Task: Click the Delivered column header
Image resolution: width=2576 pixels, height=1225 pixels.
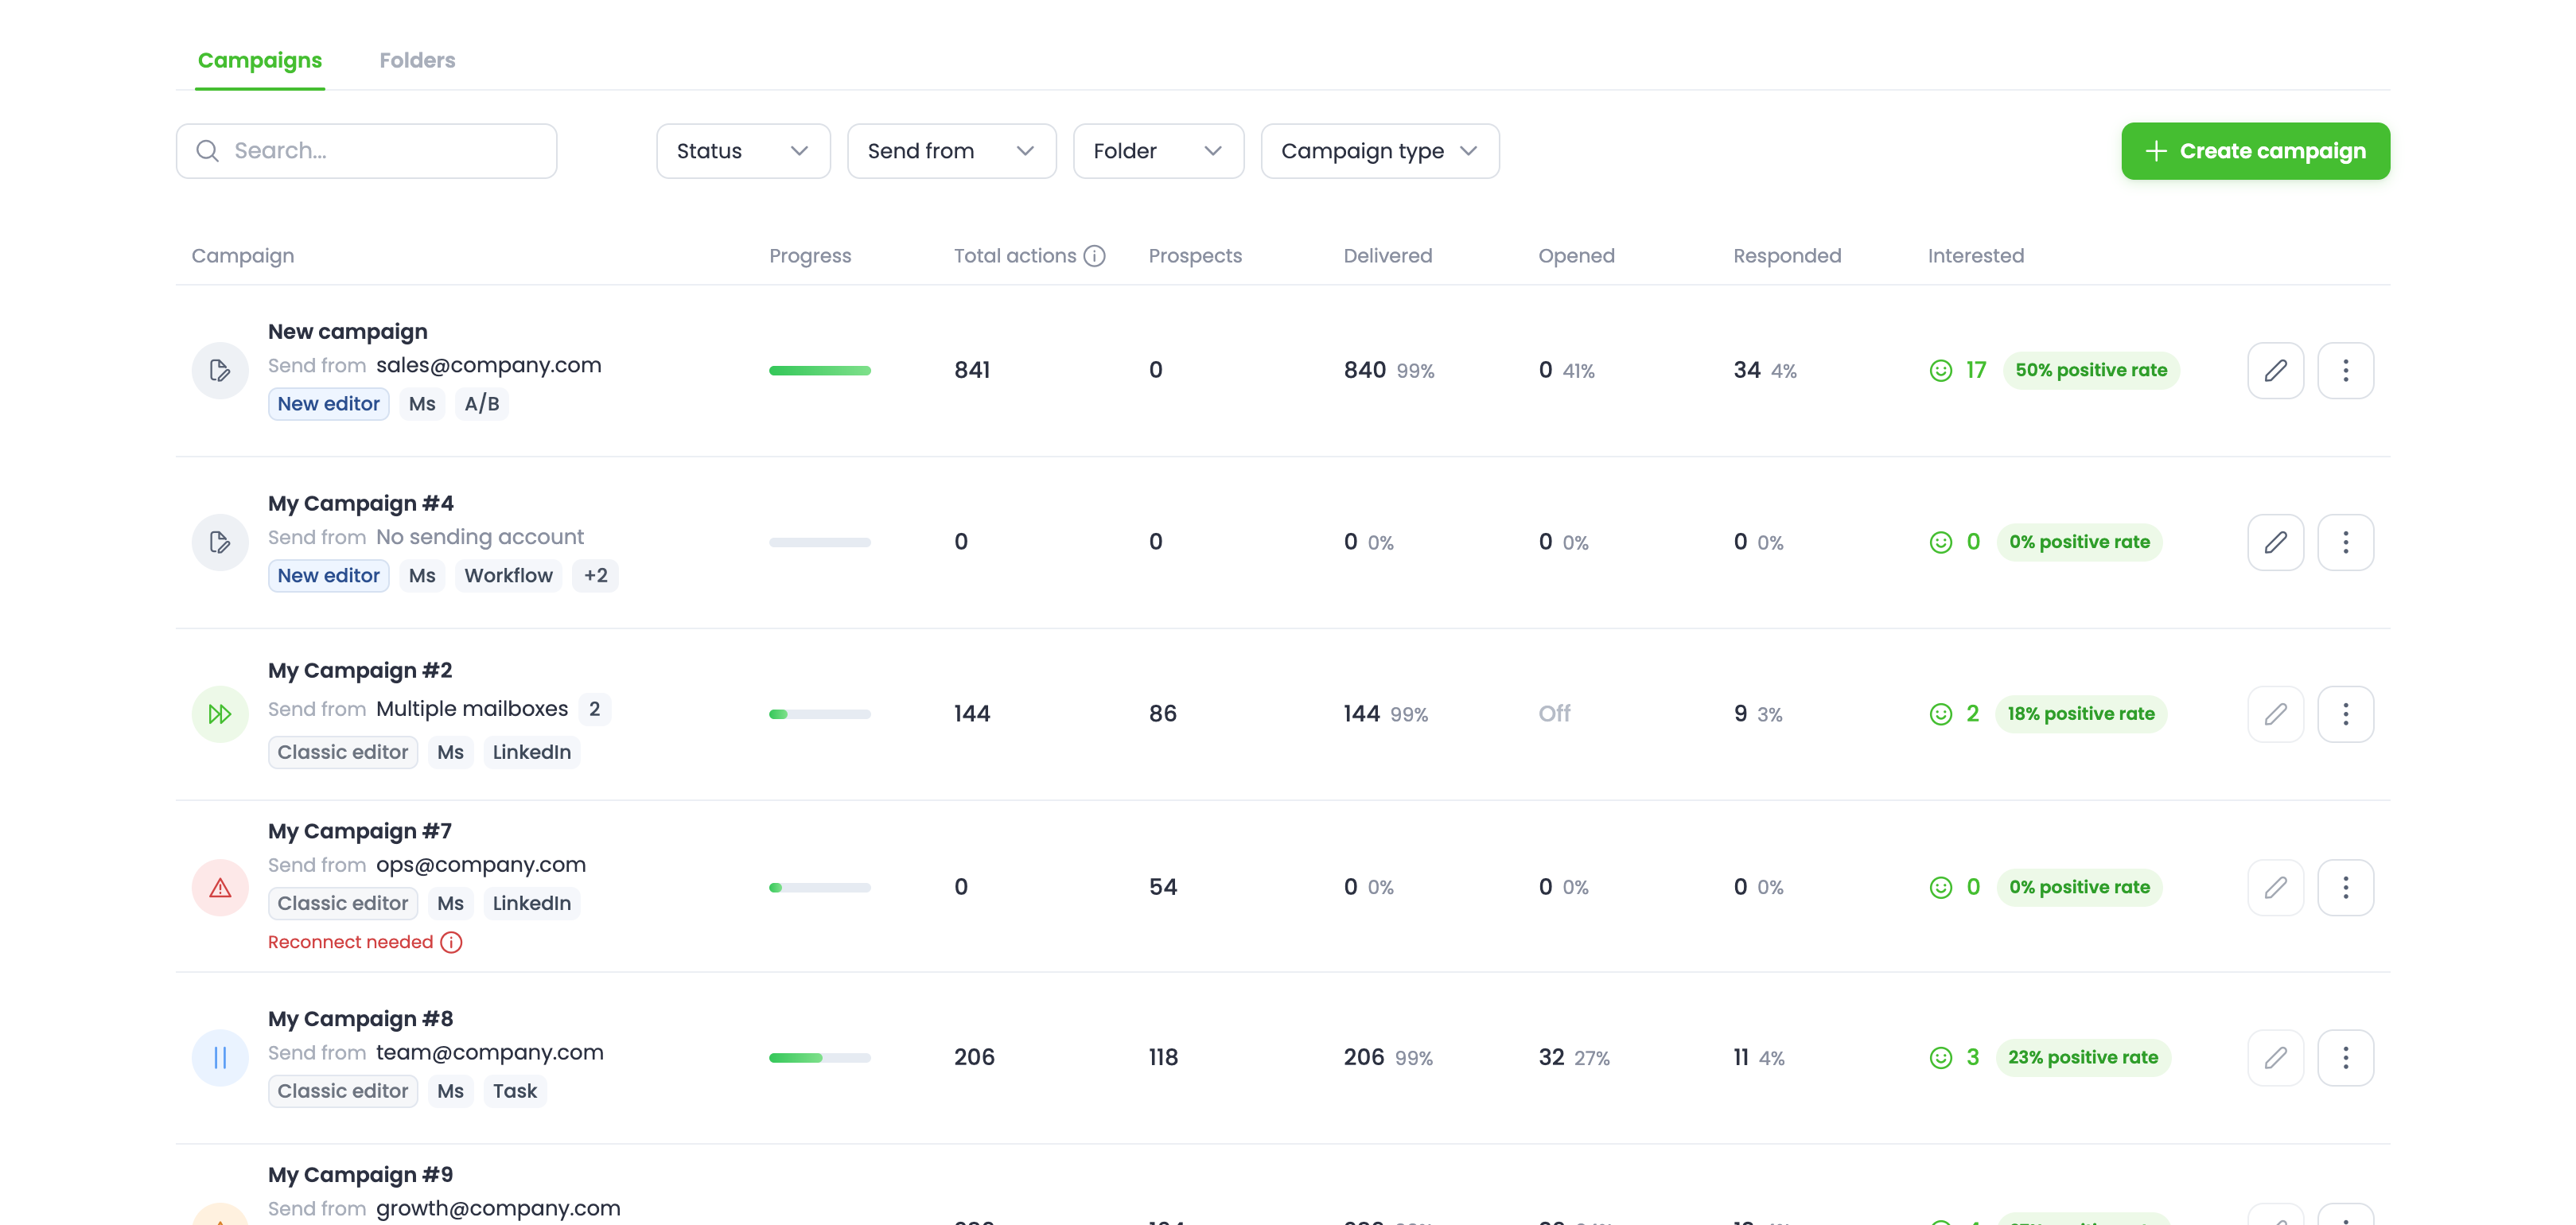Action: pyautogui.click(x=1387, y=256)
